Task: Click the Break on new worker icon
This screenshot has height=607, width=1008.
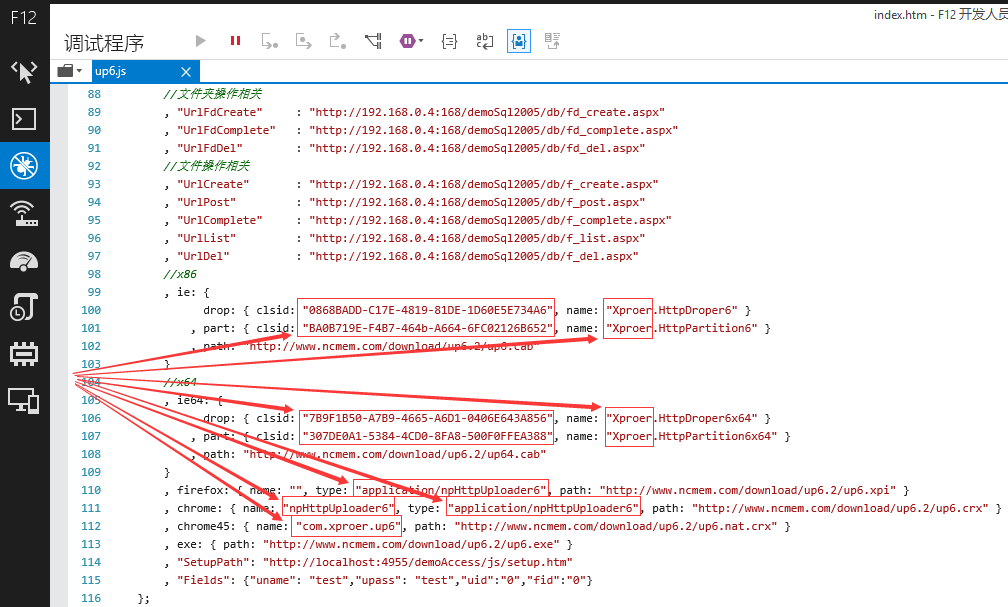Action: pos(374,41)
